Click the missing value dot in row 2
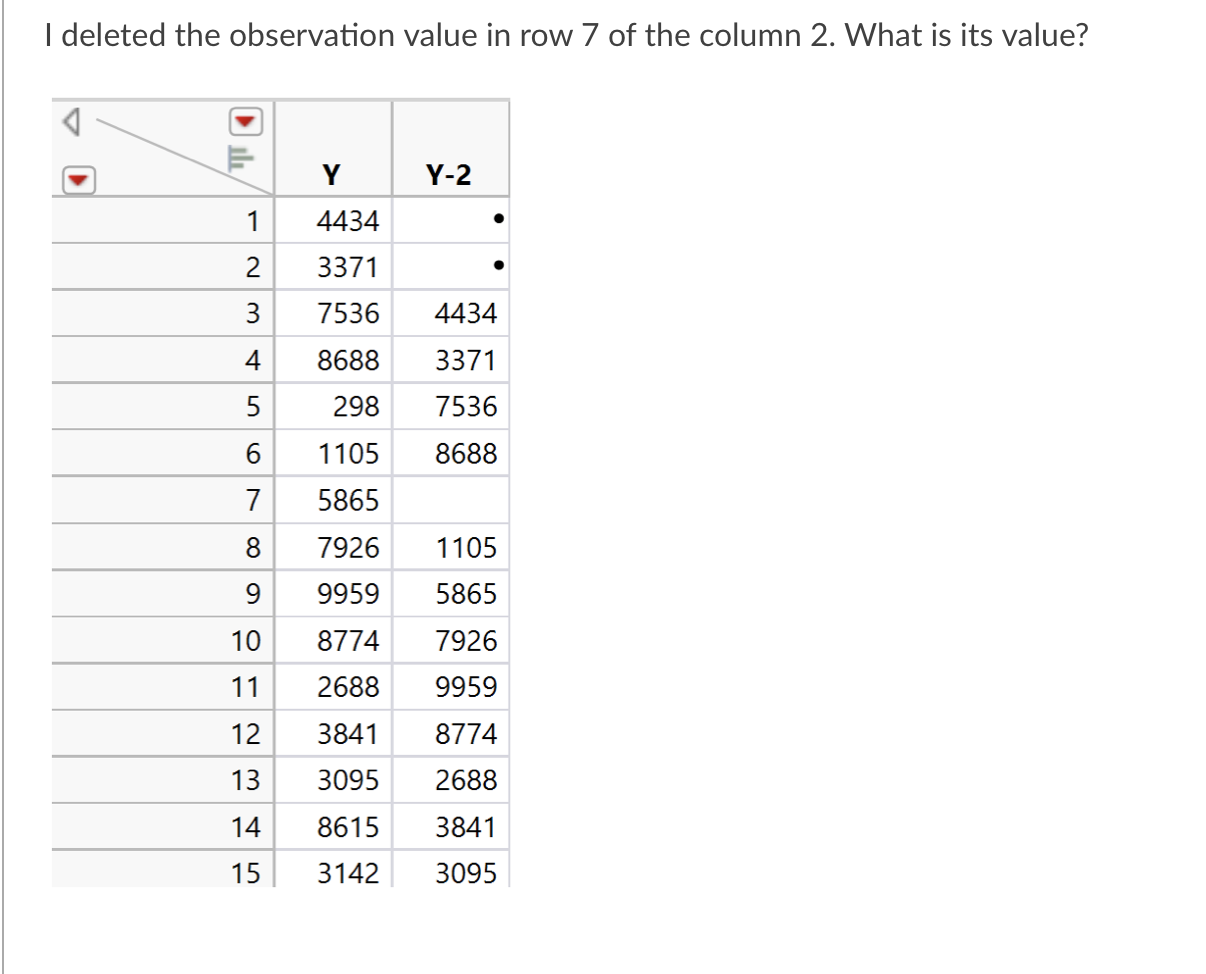The image size is (1206, 974). click(500, 267)
